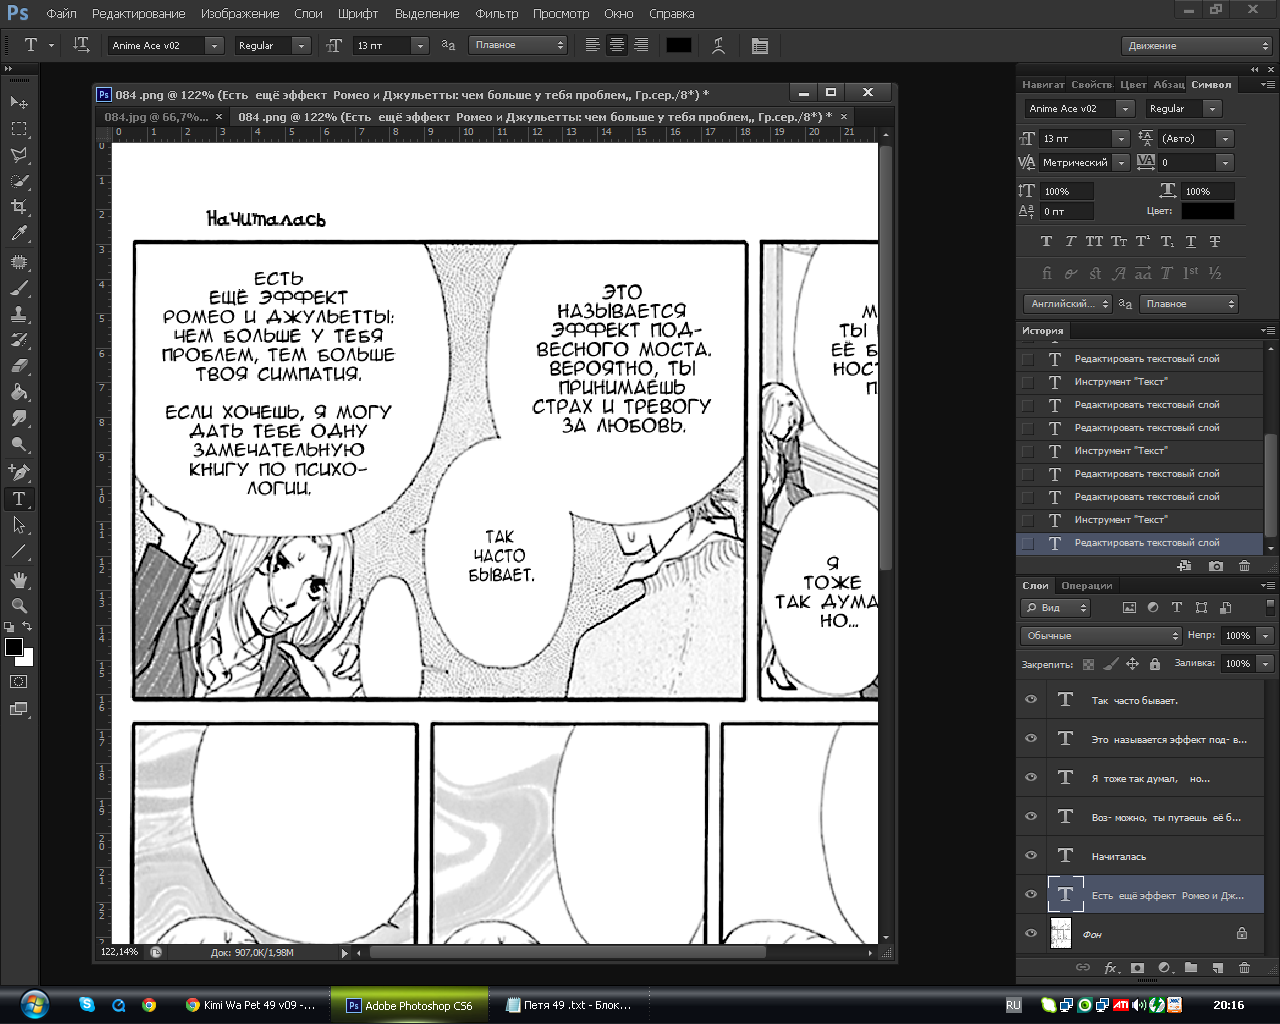Select the Horizontal Type tool

tap(19, 498)
